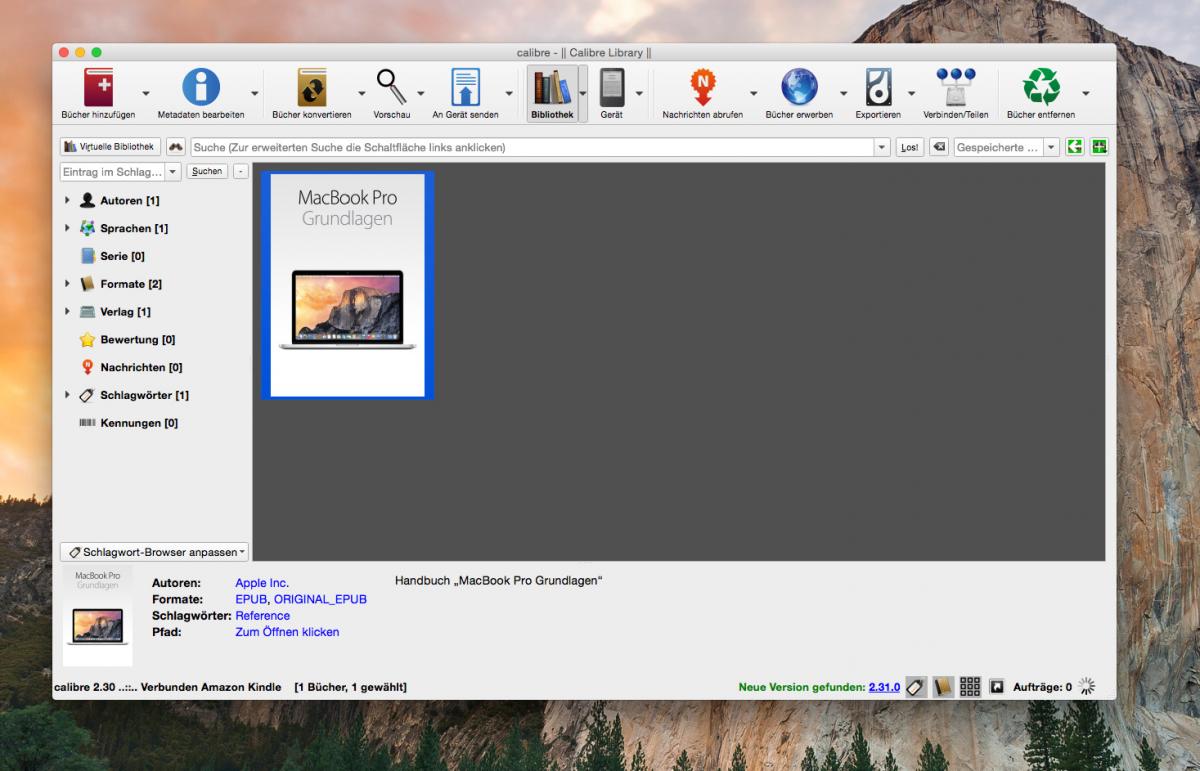The width and height of the screenshot is (1200, 771).
Task: Click the Exportieren disk icon
Action: point(878,88)
